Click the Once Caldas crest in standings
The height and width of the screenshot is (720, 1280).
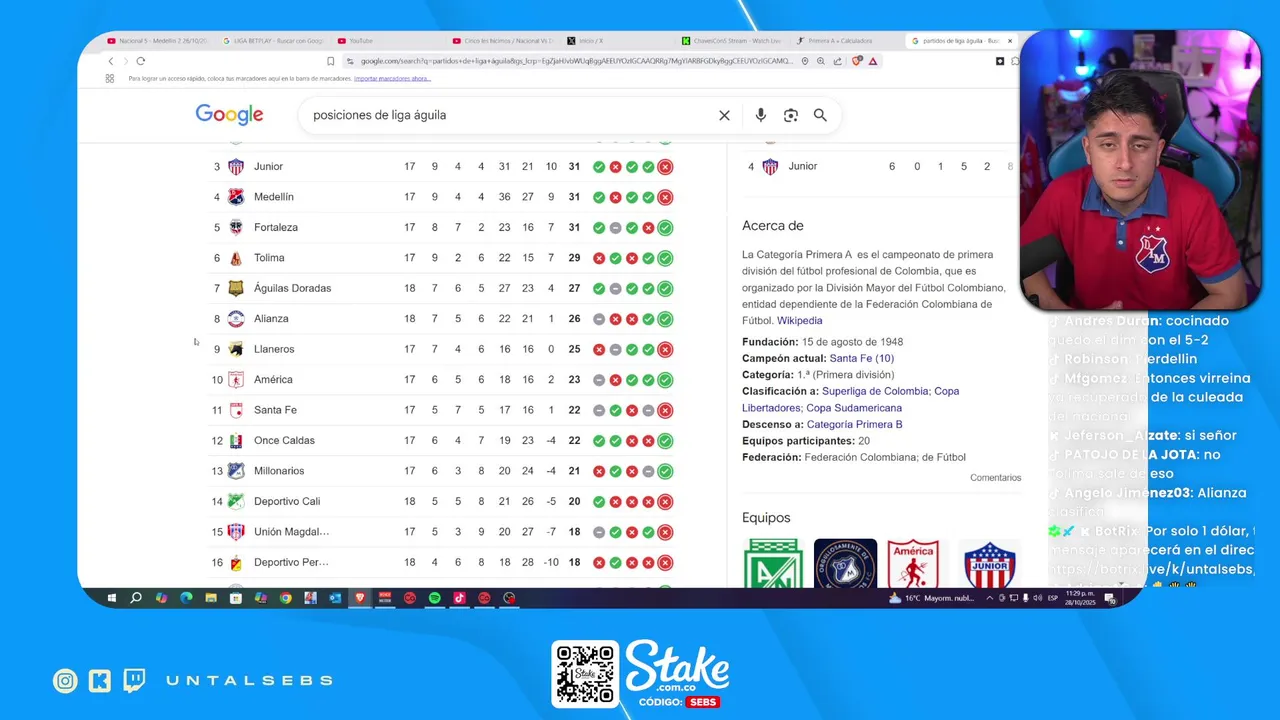tap(236, 441)
